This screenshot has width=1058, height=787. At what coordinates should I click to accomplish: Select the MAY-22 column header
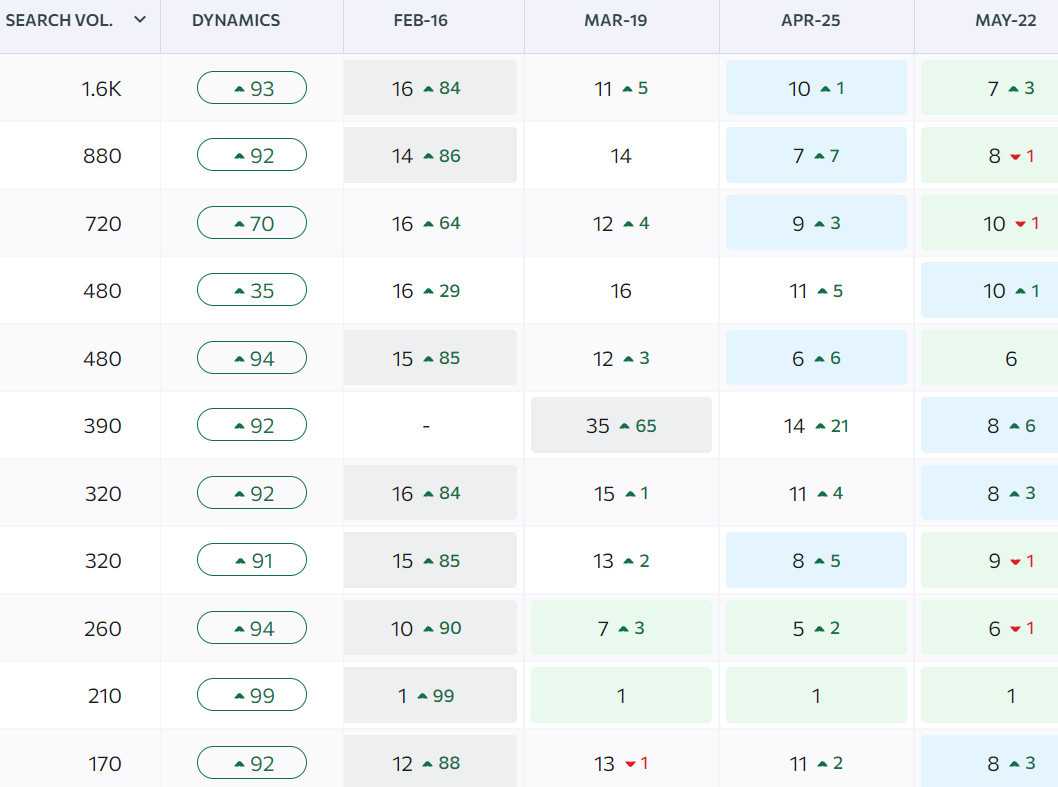click(1005, 20)
